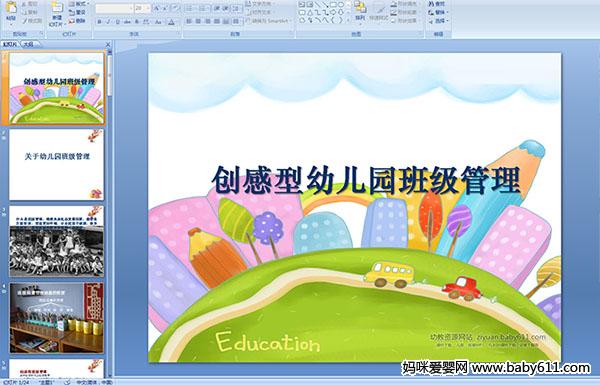Screen dimensions: 600x385
Task: Click the Delete slide icon
Action: pos(77,21)
